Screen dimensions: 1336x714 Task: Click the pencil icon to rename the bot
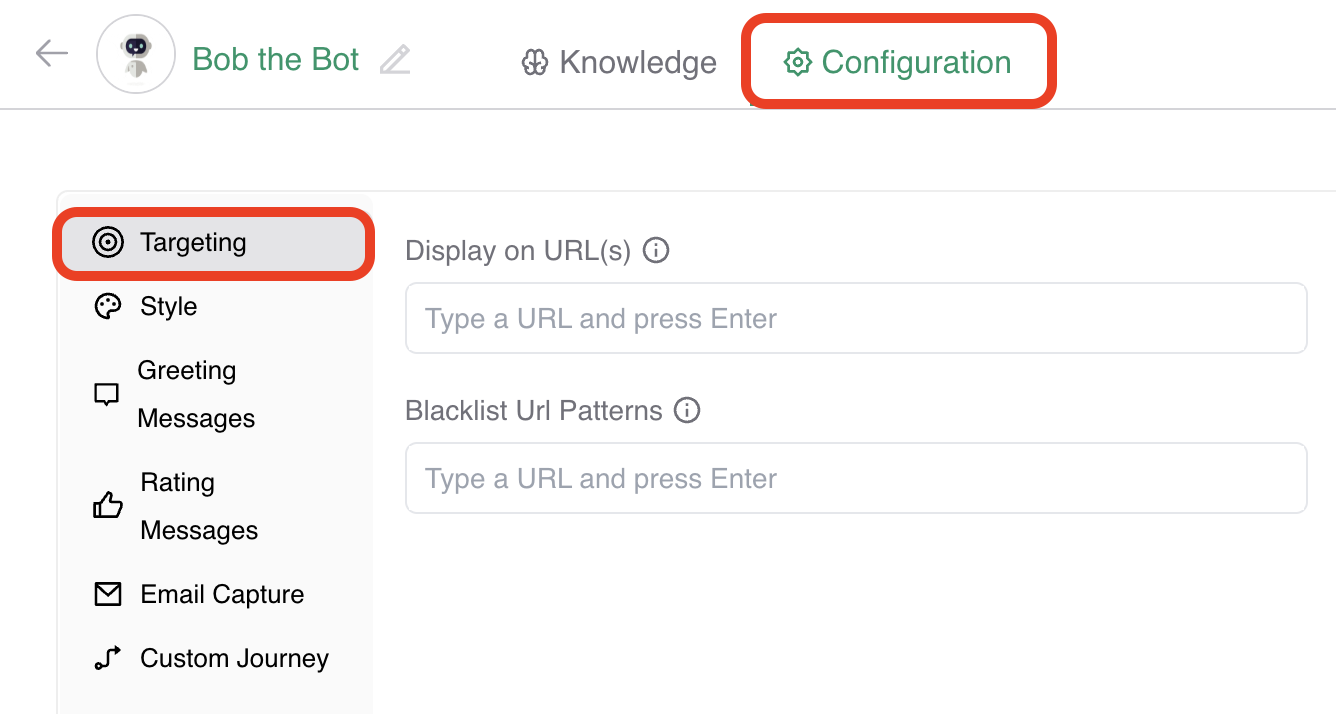pyautogui.click(x=395, y=60)
